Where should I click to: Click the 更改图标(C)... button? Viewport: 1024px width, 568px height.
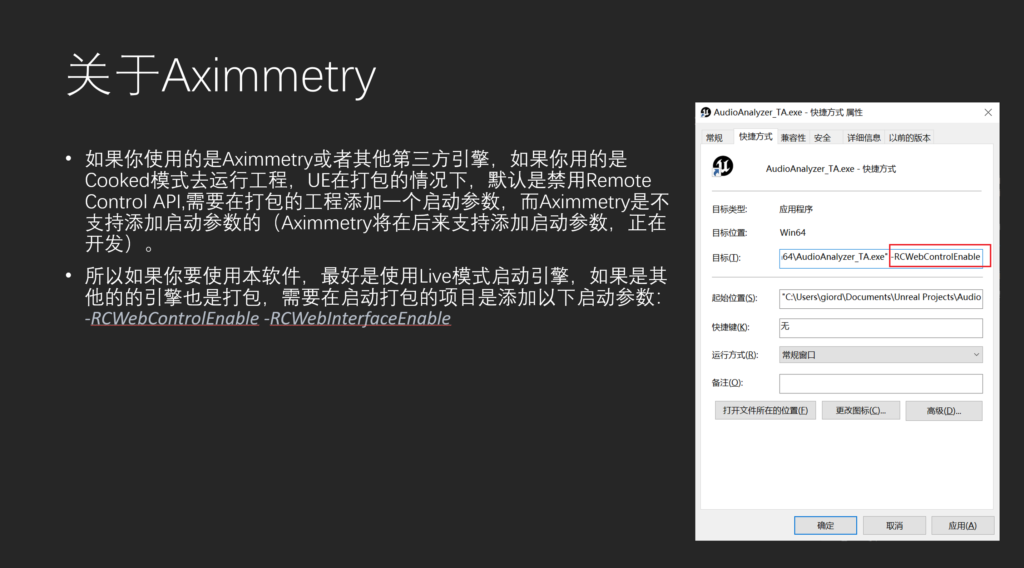click(861, 411)
